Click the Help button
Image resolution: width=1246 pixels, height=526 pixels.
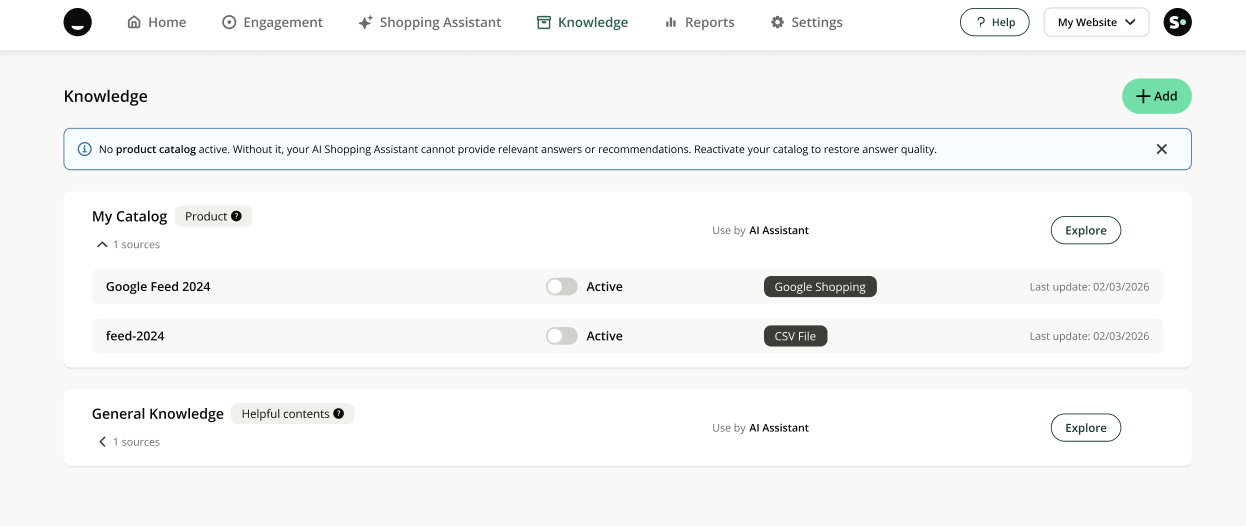(994, 22)
